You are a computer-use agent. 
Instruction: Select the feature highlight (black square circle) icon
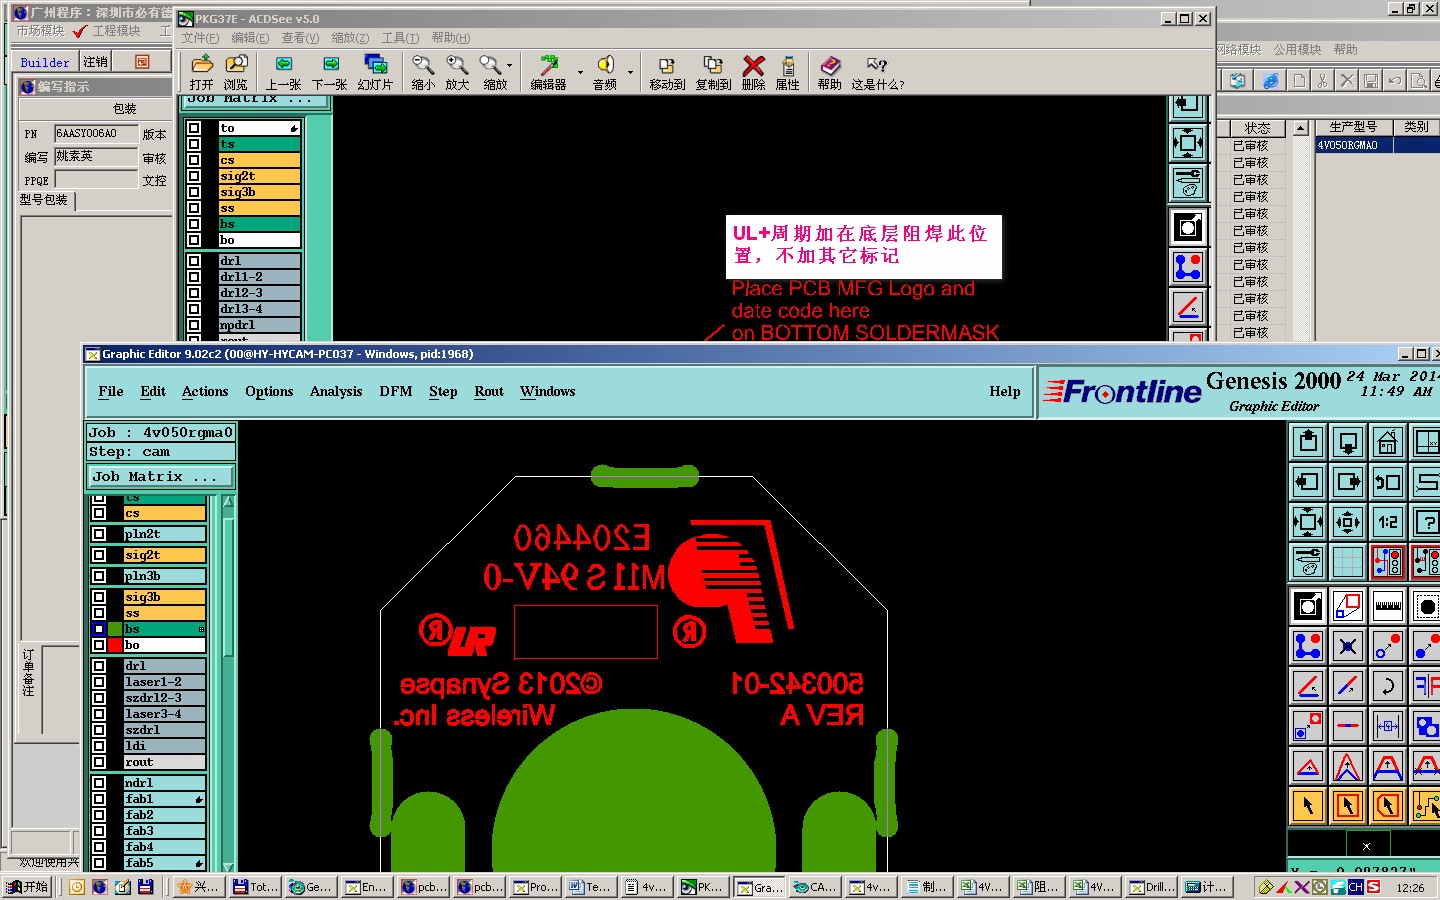(1308, 606)
